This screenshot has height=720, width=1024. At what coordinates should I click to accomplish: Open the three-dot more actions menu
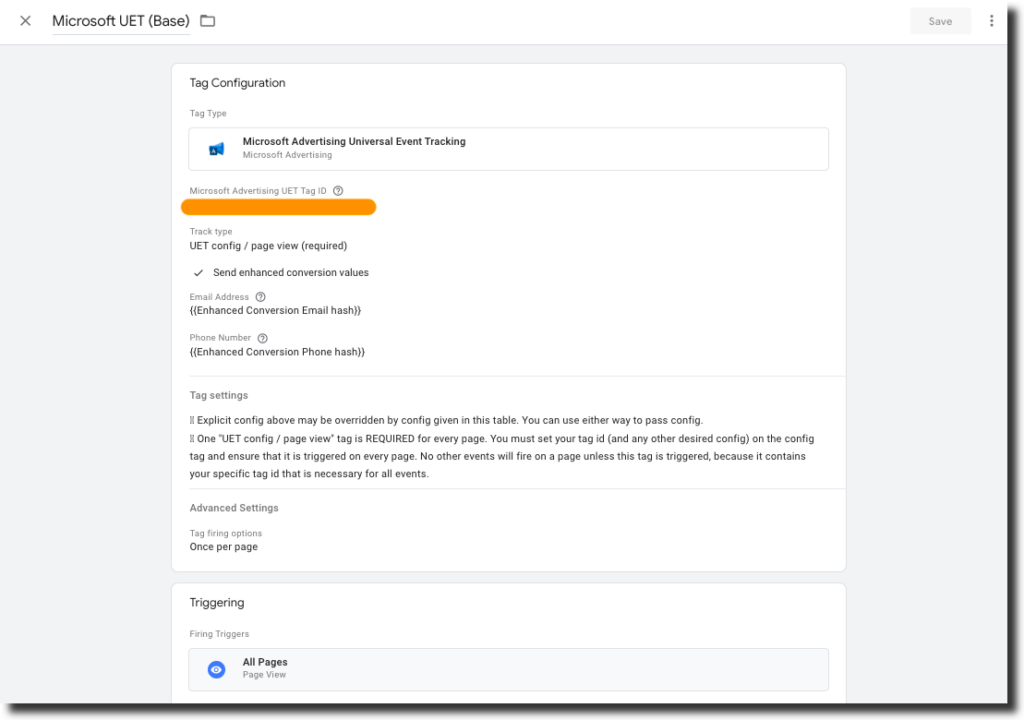991,21
